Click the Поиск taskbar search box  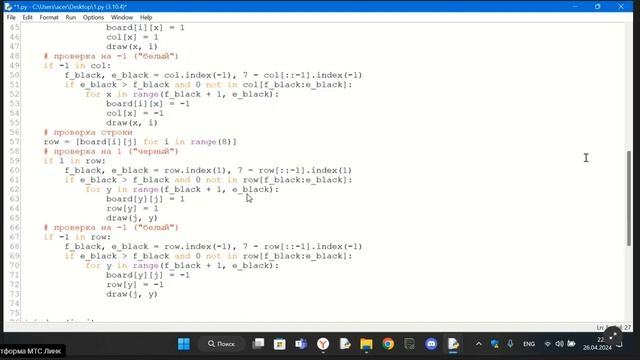click(x=222, y=344)
